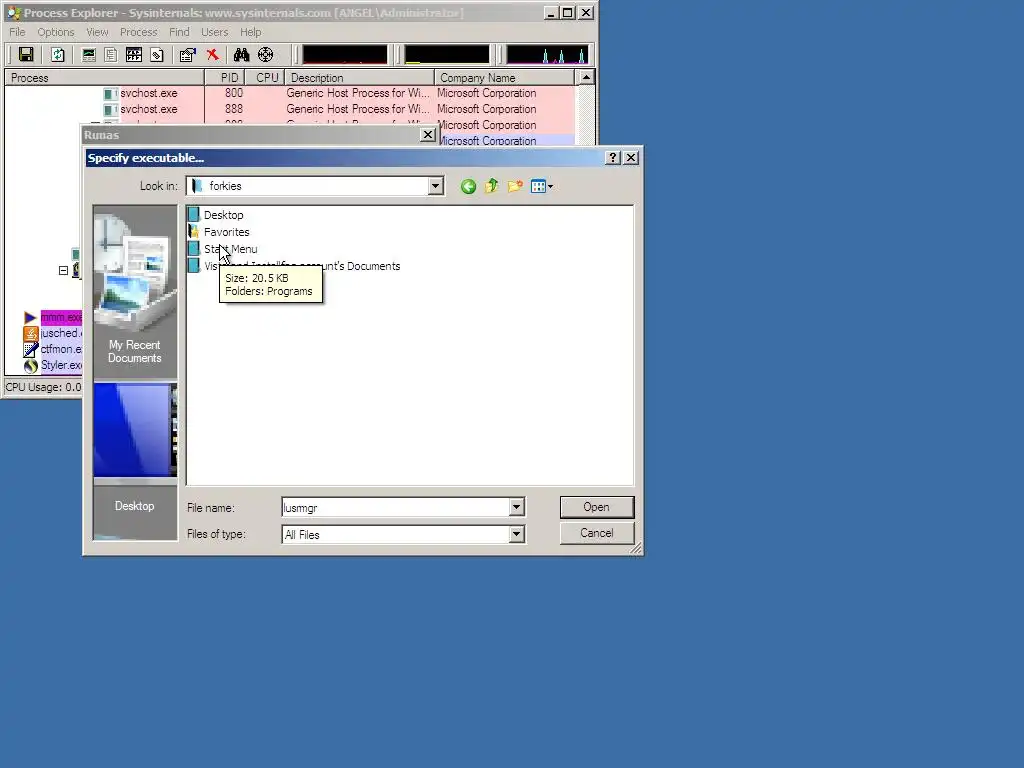Click the Process column header
The width and height of the screenshot is (1024, 768).
pyautogui.click(x=104, y=78)
